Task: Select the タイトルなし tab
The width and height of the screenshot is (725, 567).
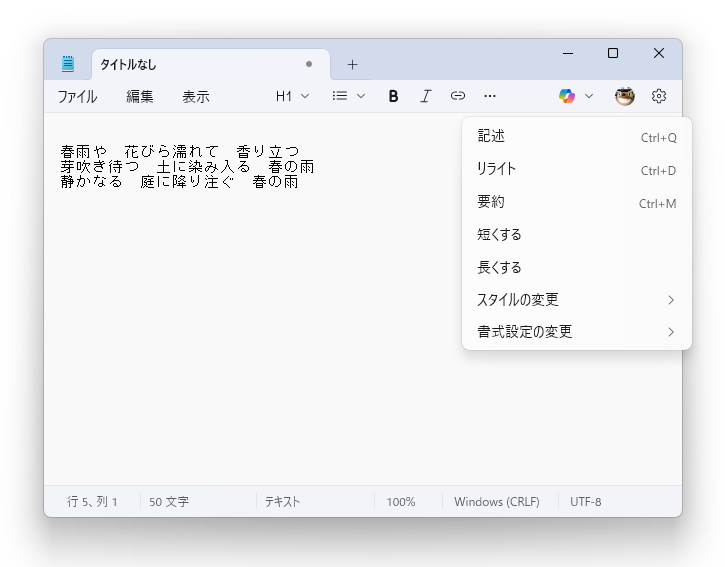Action: tap(211, 64)
